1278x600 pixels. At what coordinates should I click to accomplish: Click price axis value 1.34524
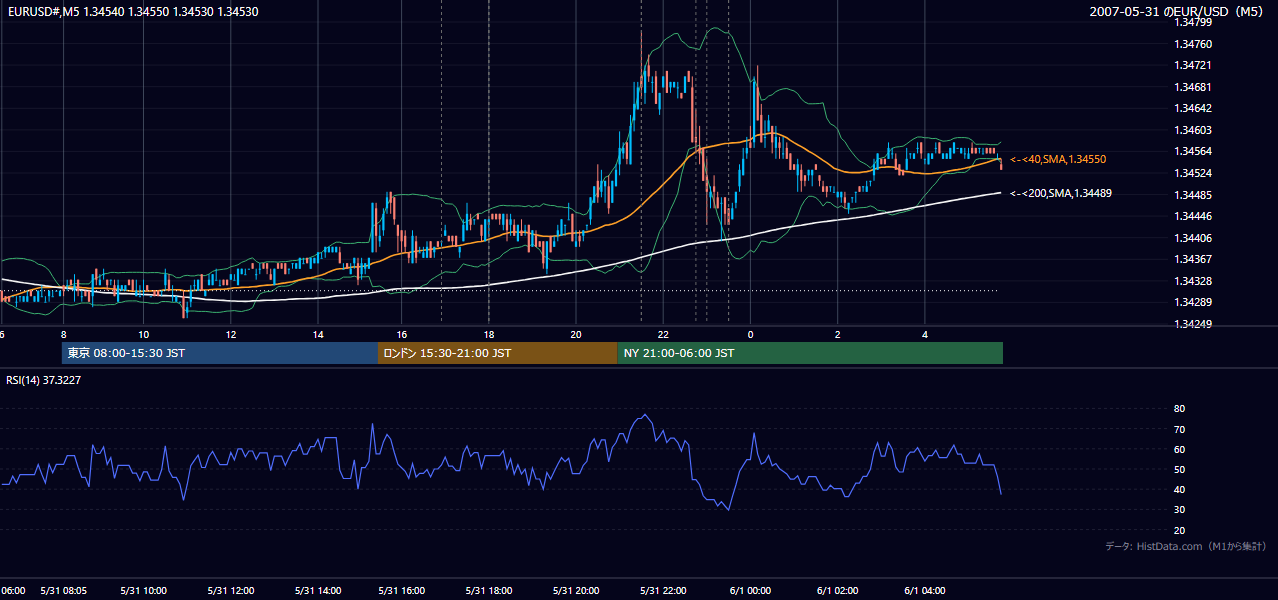coord(1191,173)
